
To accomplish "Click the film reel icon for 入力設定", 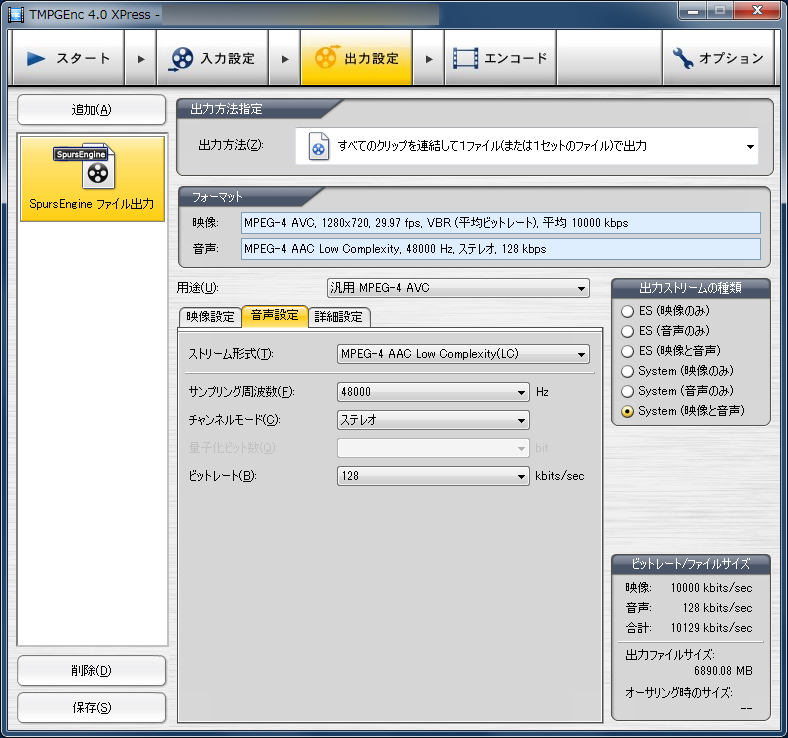I will (x=181, y=59).
